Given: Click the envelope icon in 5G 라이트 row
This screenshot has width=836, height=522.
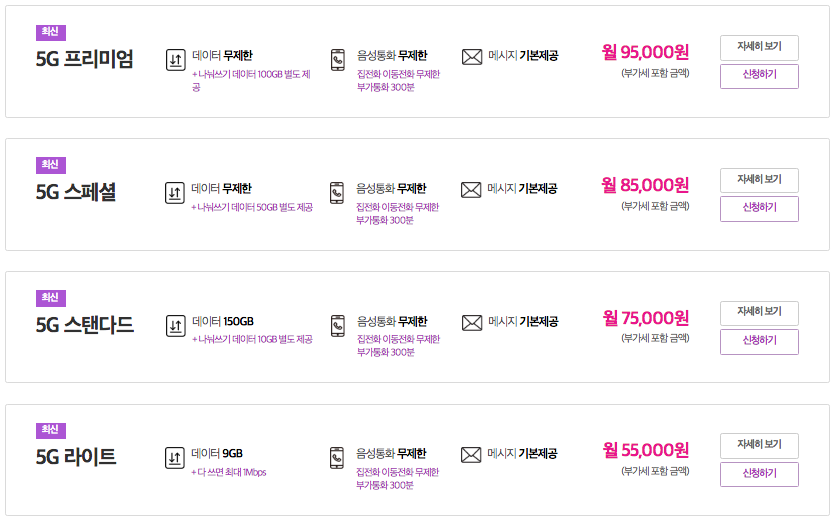Looking at the screenshot, I should point(471,455).
